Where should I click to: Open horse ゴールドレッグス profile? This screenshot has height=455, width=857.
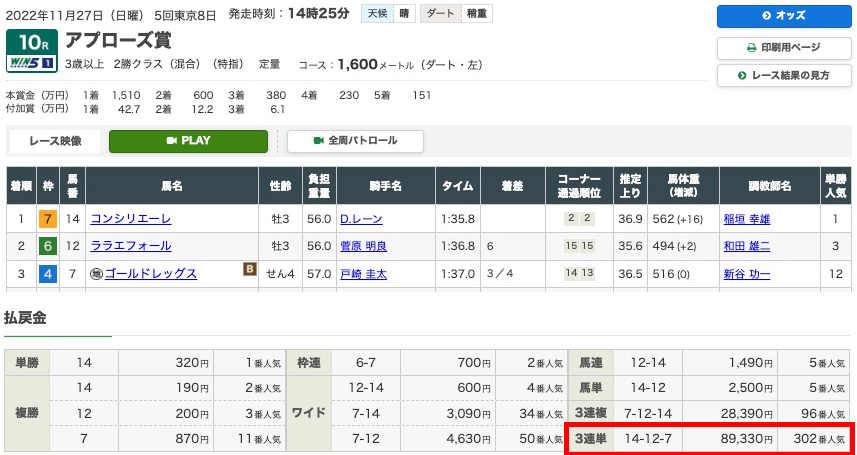[150, 274]
